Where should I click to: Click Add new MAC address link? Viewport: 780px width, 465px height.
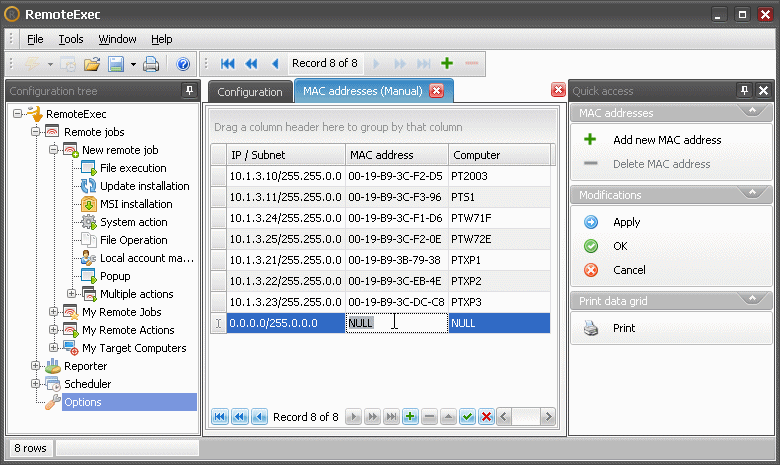click(x=667, y=140)
